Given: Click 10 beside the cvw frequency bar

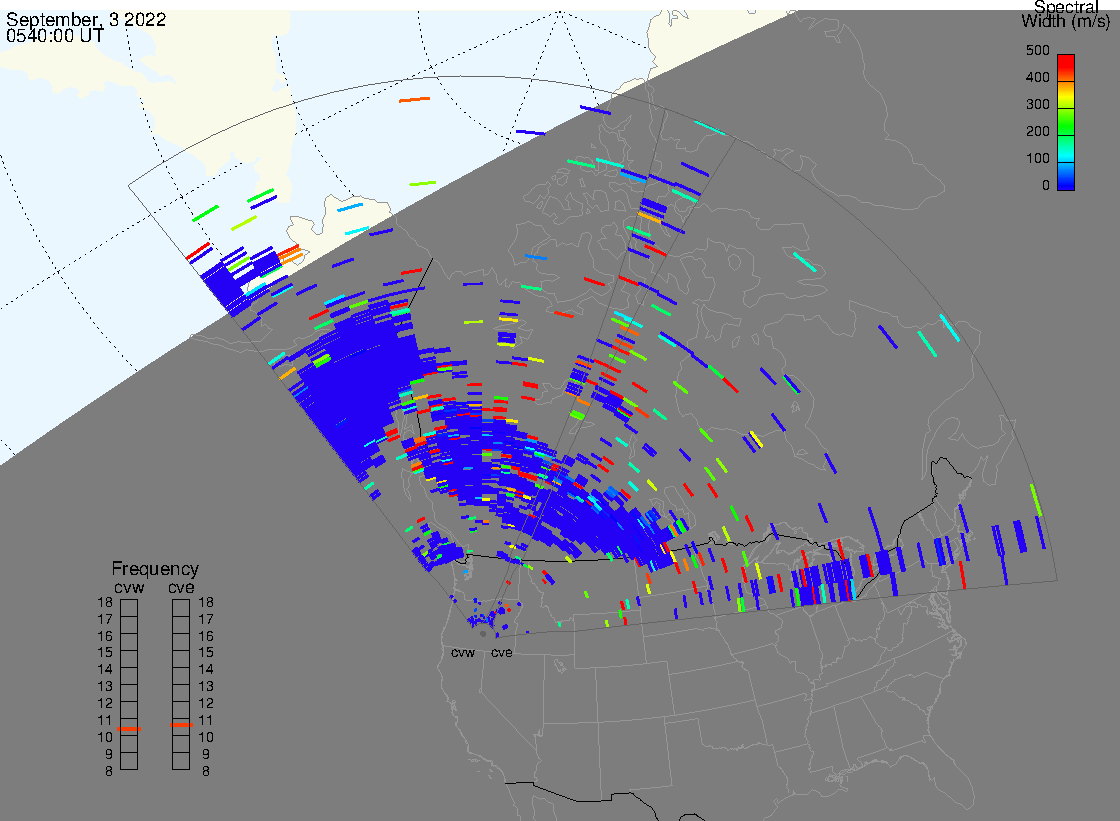Looking at the screenshot, I should coord(105,737).
